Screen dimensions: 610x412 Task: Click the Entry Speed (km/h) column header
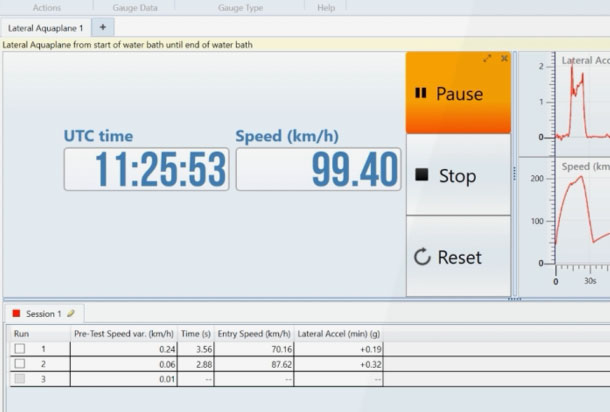pos(255,333)
